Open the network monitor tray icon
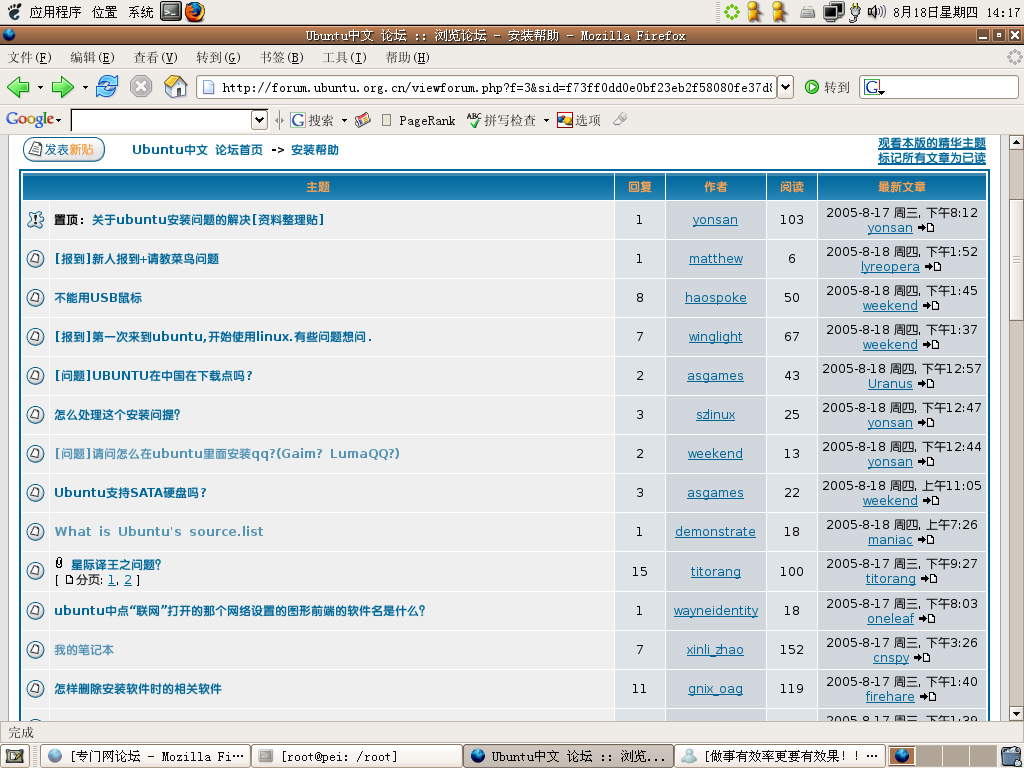This screenshot has height=768, width=1024. [x=833, y=12]
